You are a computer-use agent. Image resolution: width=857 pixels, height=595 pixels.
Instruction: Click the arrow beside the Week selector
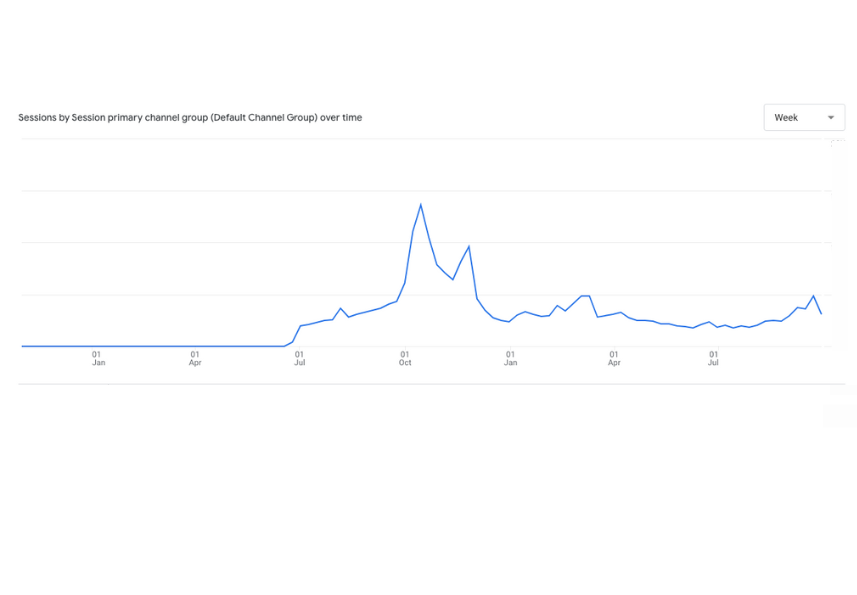[x=830, y=118]
